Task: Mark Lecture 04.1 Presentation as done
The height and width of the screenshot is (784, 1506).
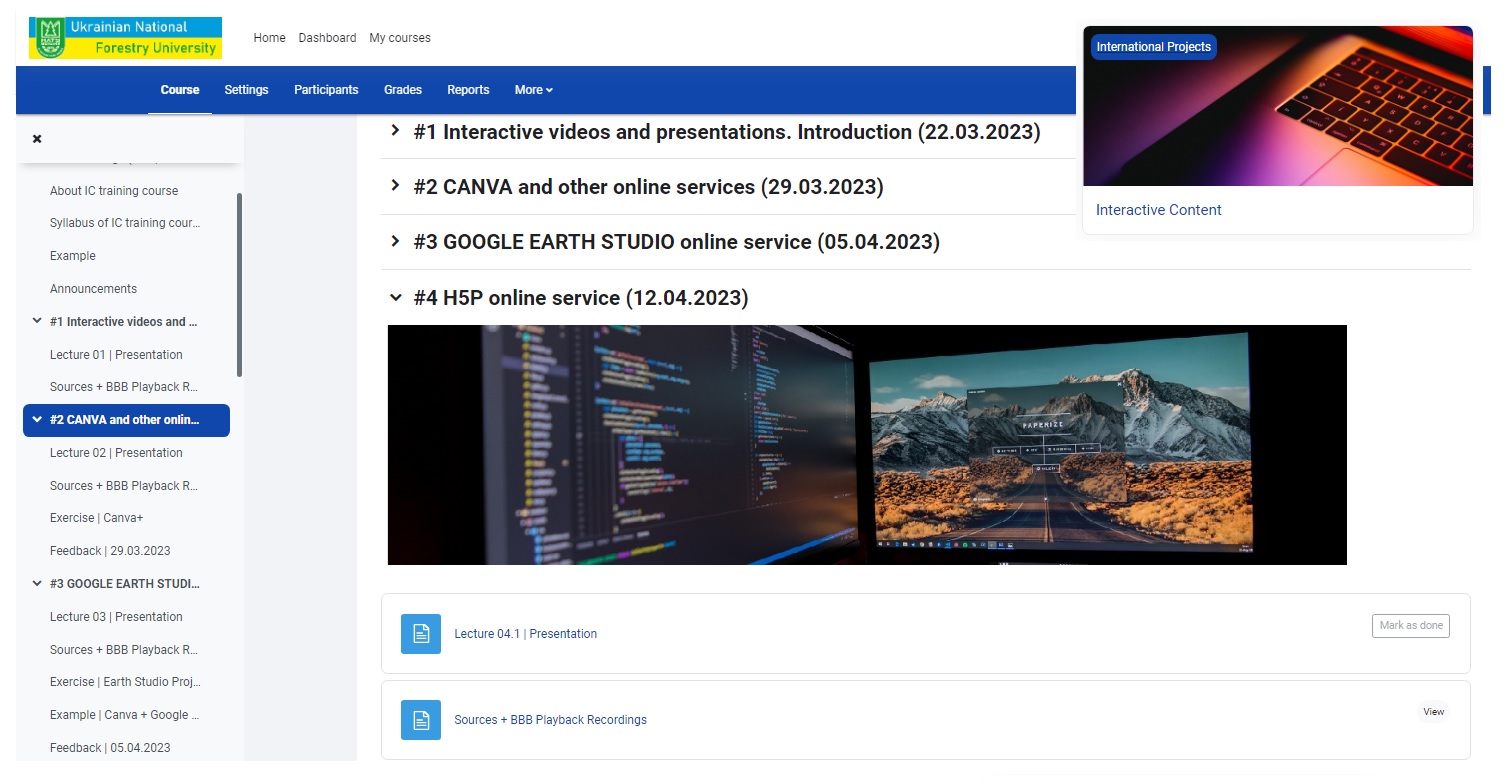Action: click(x=1410, y=626)
